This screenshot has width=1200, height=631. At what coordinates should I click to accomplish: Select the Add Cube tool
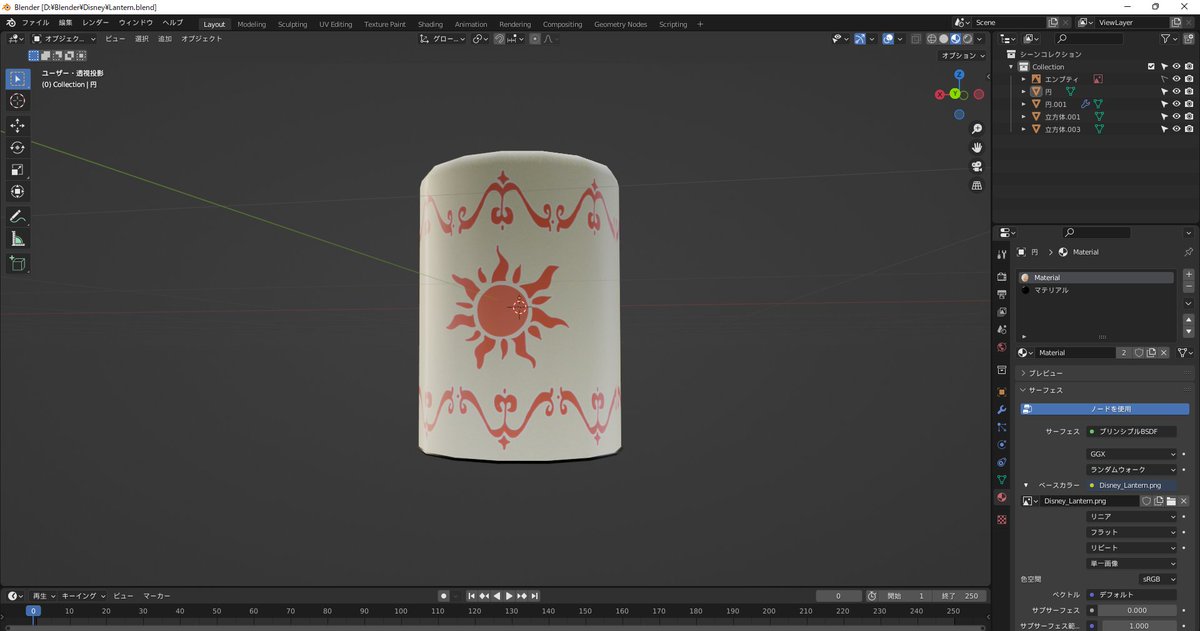click(x=18, y=264)
